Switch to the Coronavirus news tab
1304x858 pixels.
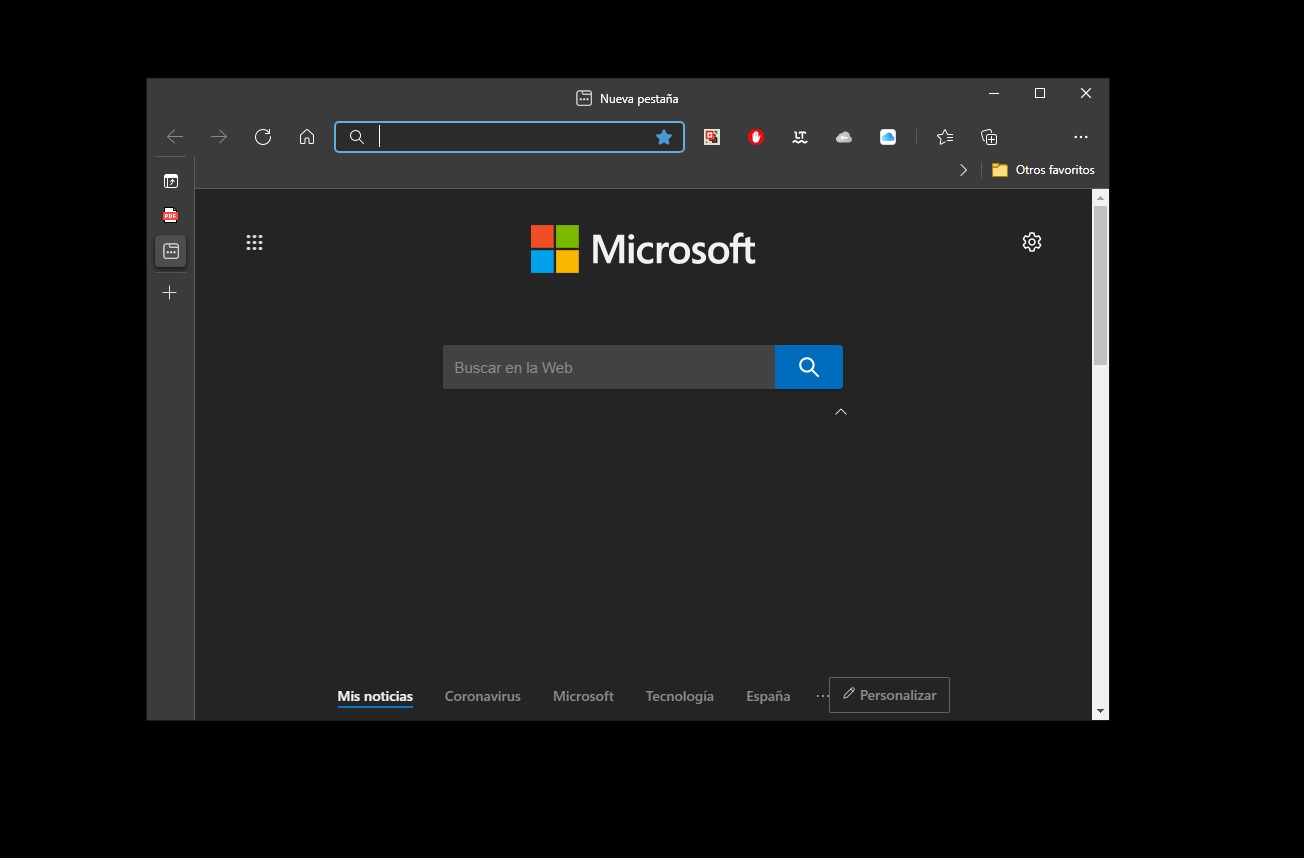pos(483,696)
